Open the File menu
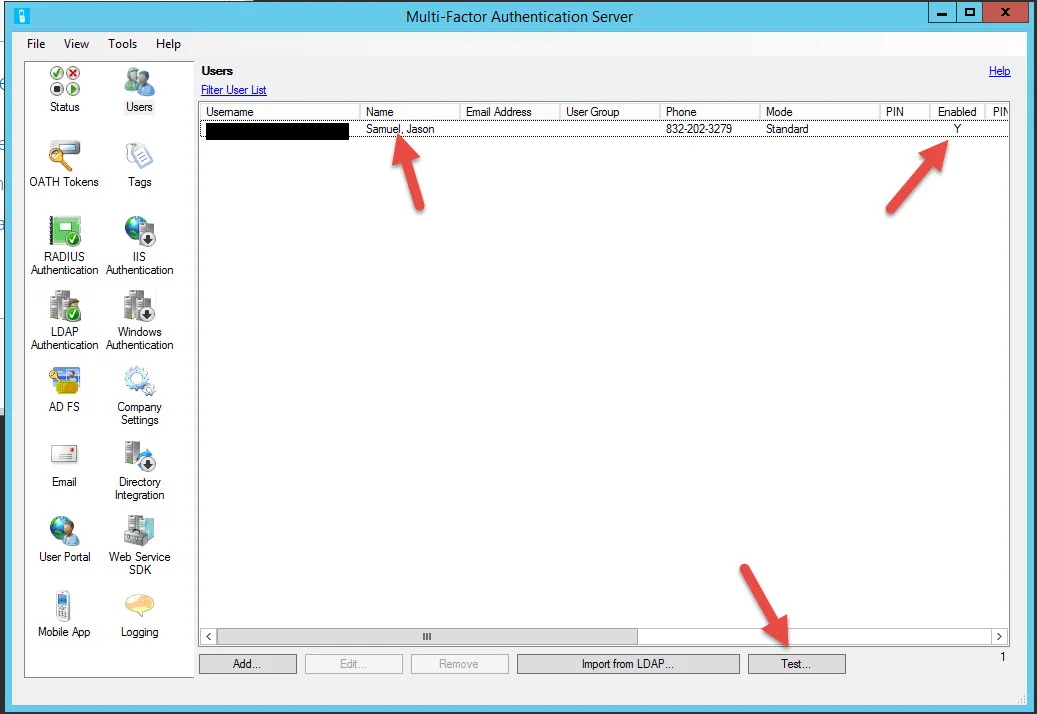The width and height of the screenshot is (1037, 714). pyautogui.click(x=36, y=44)
